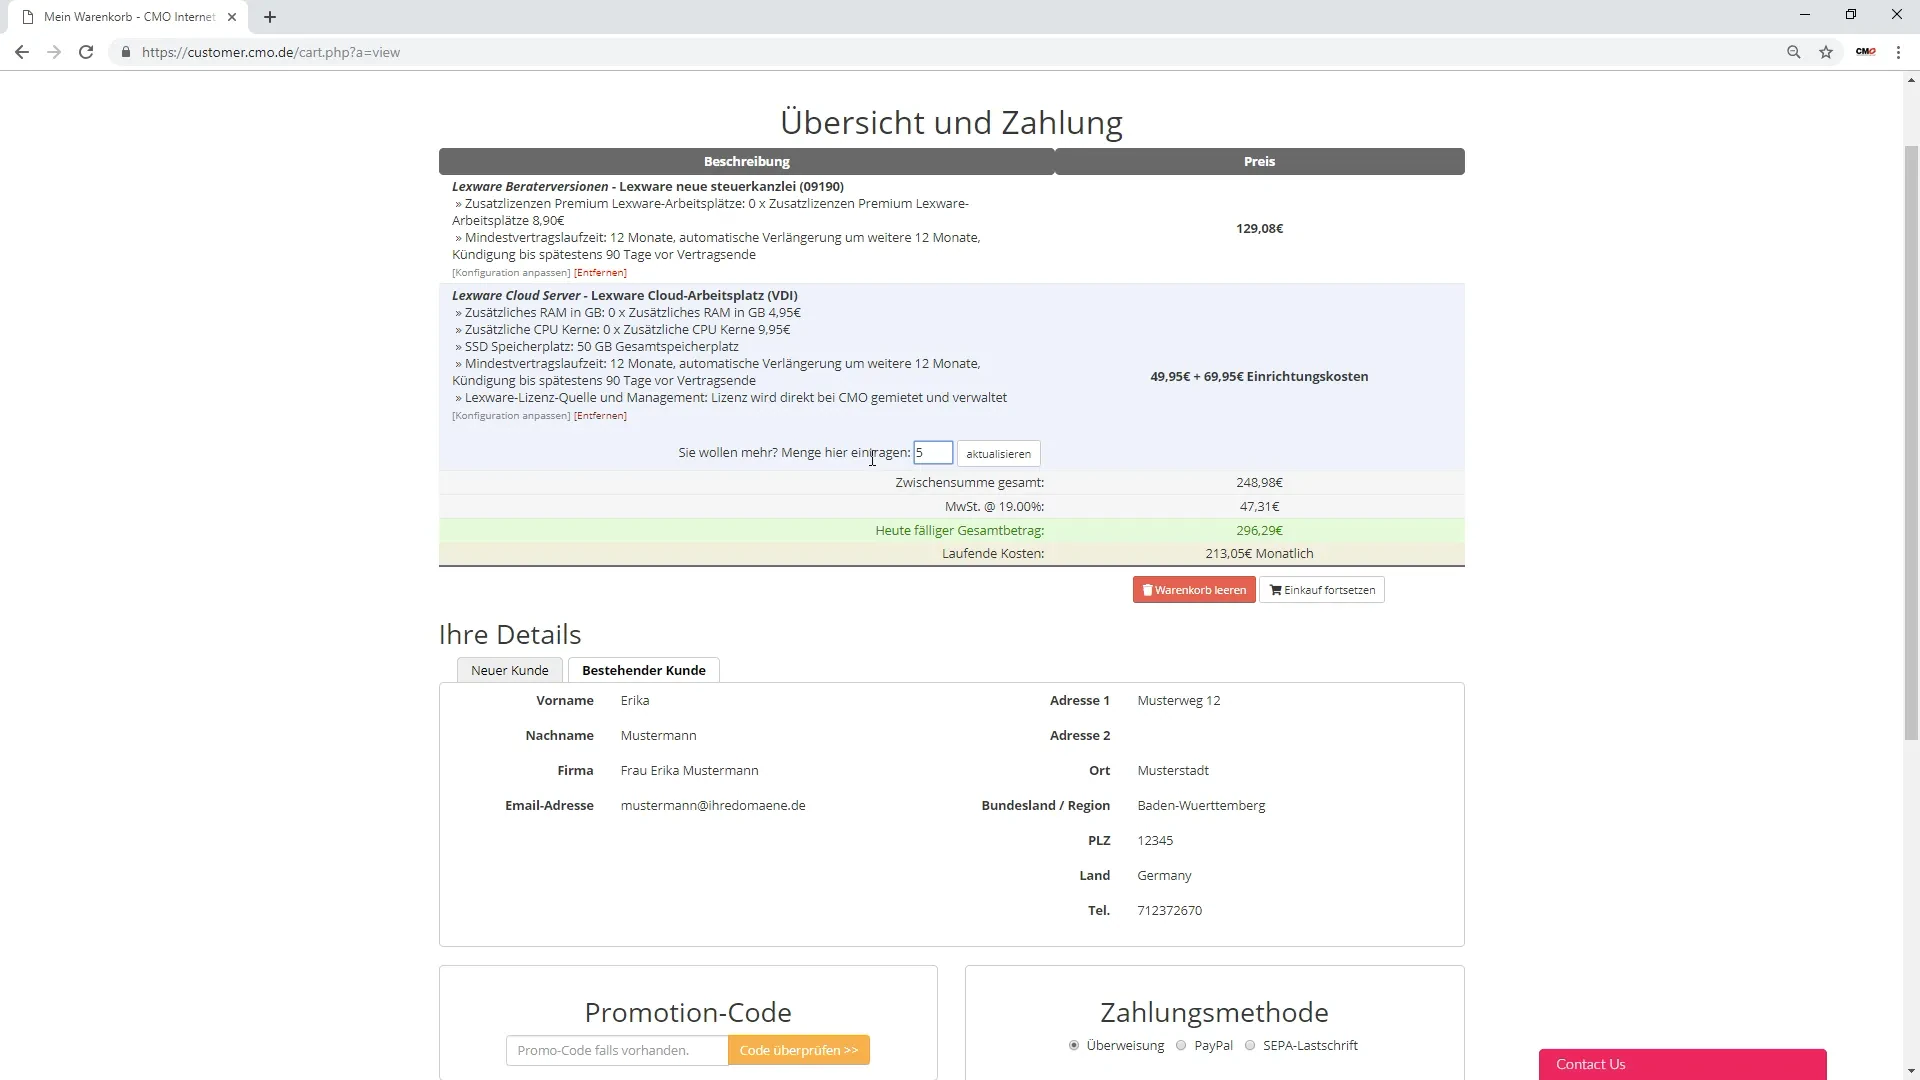Click the 49,95€ + 69,95€ Einrichtungskosten price
1920x1080 pixels.
click(1259, 377)
